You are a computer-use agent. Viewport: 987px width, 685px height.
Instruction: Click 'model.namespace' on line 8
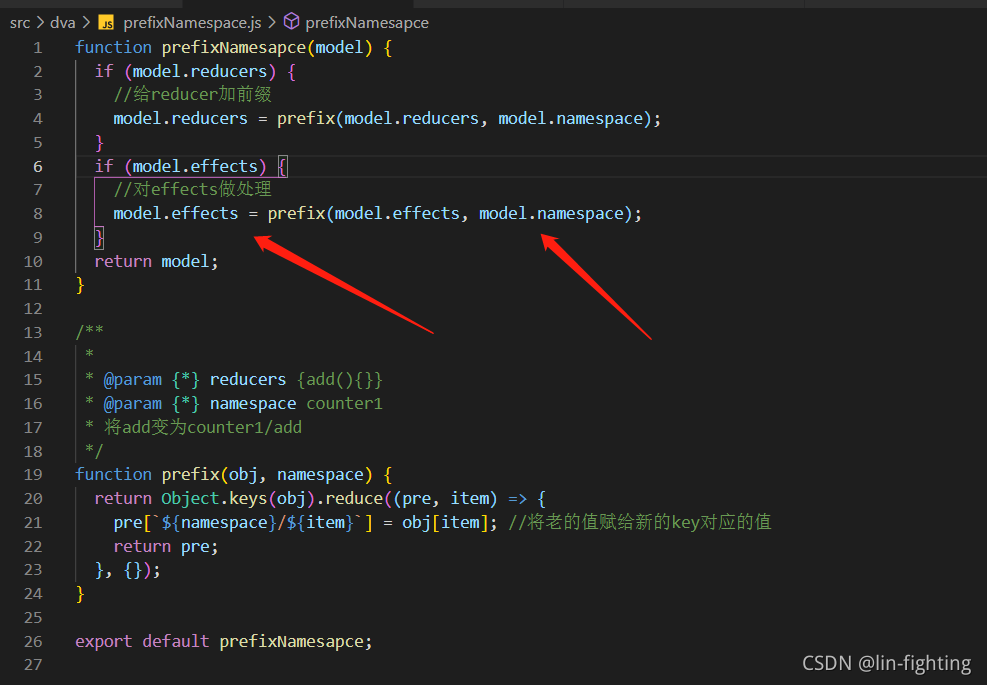click(x=551, y=214)
